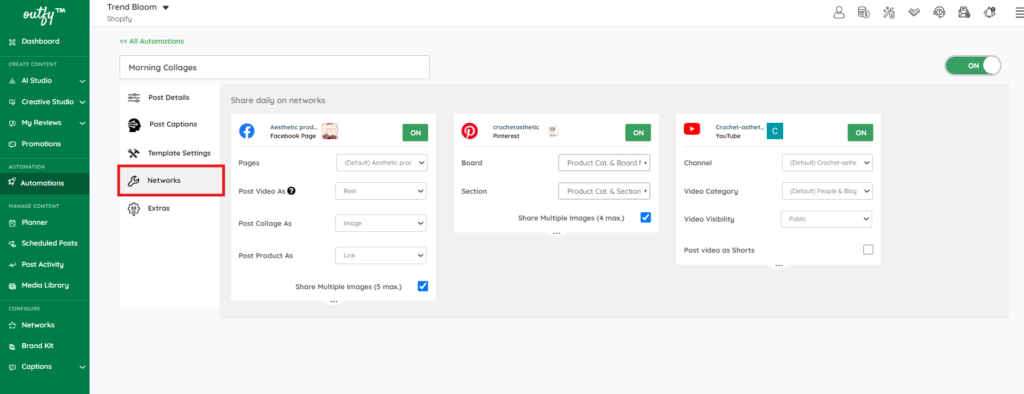Image resolution: width=1024 pixels, height=394 pixels.
Task: Open the user profile icon
Action: point(839,12)
